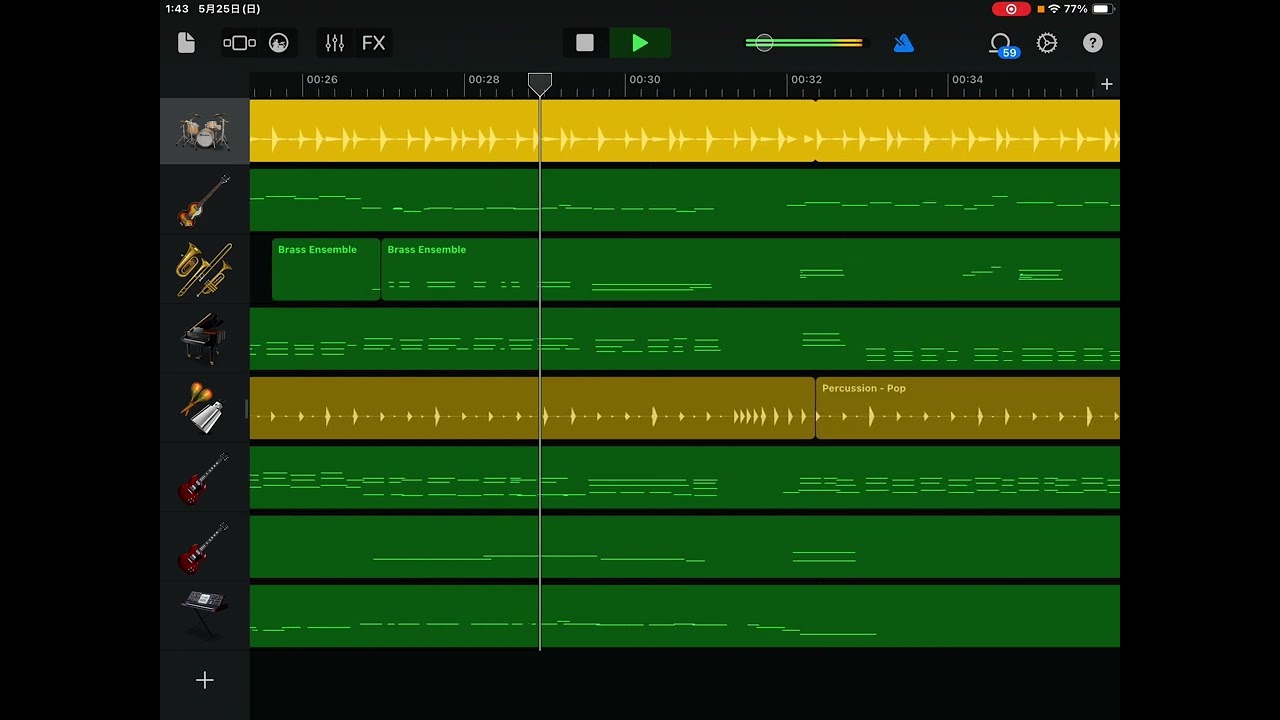Open track controls mixer sliders
The width and height of the screenshot is (1280, 720).
point(334,43)
